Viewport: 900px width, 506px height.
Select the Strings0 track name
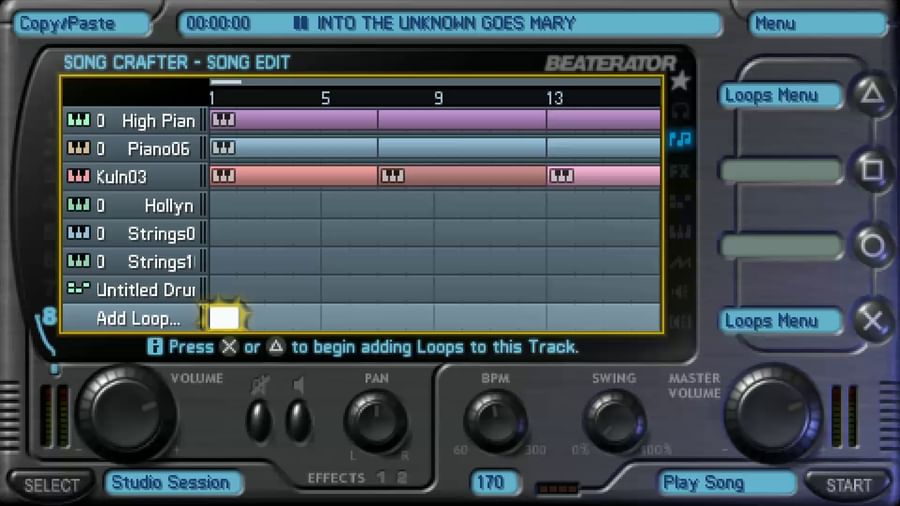pyautogui.click(x=161, y=233)
